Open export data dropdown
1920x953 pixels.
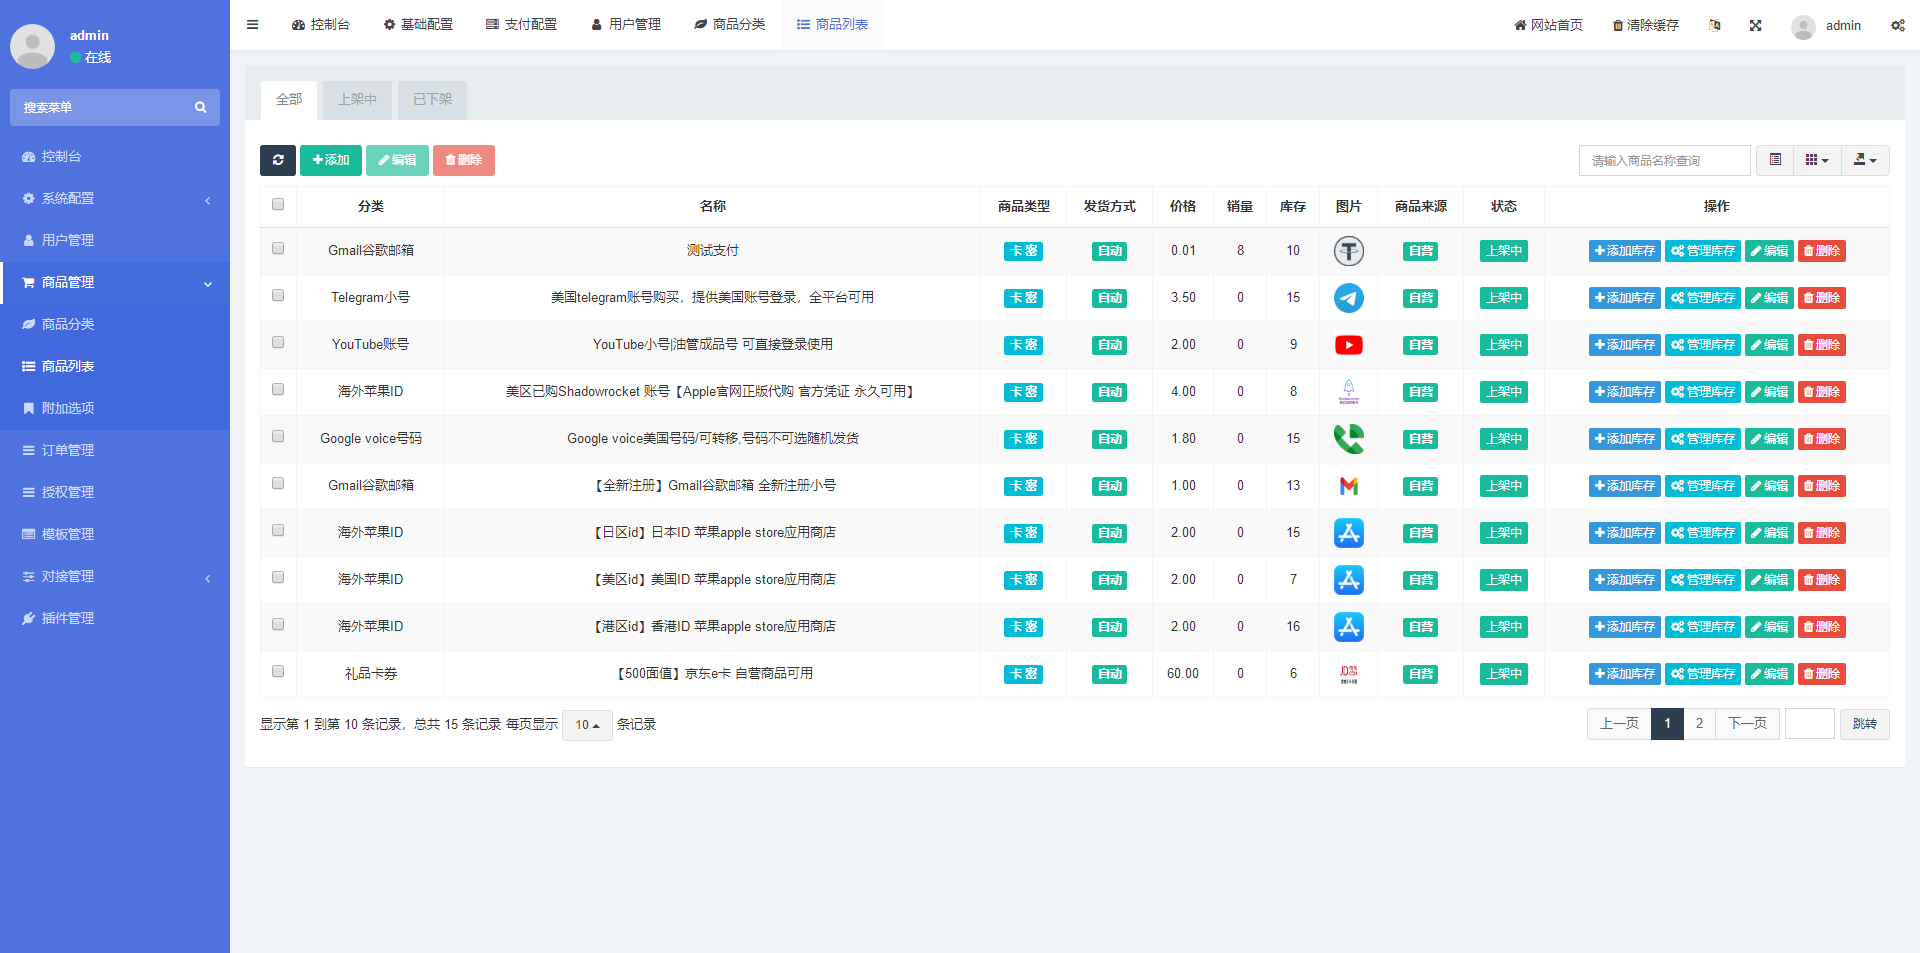pyautogui.click(x=1865, y=160)
